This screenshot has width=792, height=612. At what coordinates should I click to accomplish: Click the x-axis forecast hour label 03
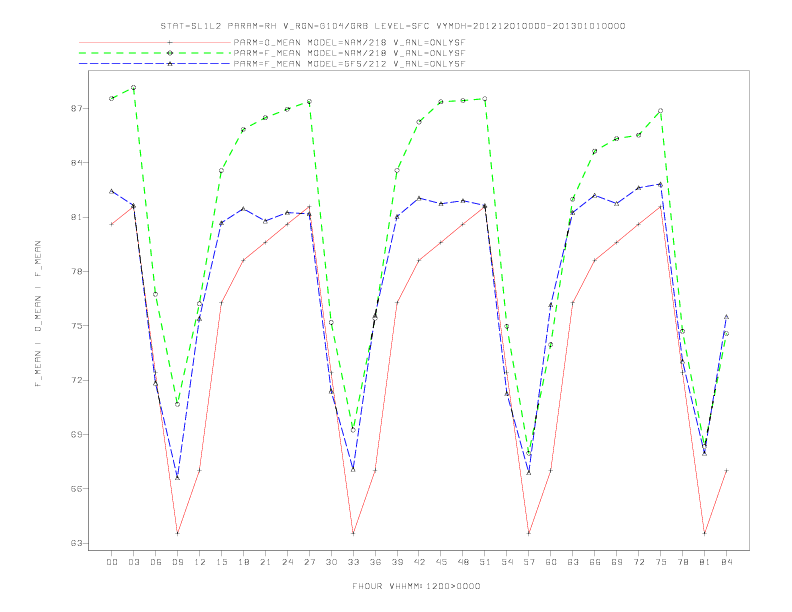click(x=133, y=562)
